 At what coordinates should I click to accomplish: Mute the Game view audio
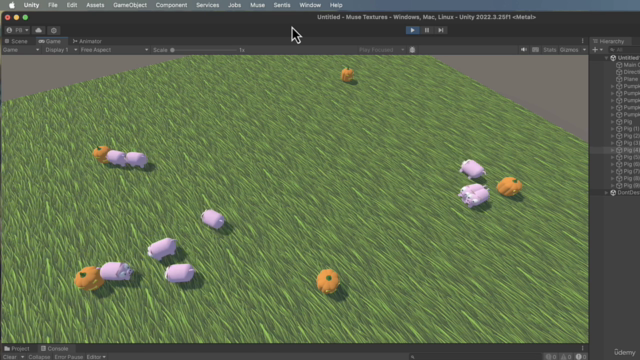coord(524,50)
